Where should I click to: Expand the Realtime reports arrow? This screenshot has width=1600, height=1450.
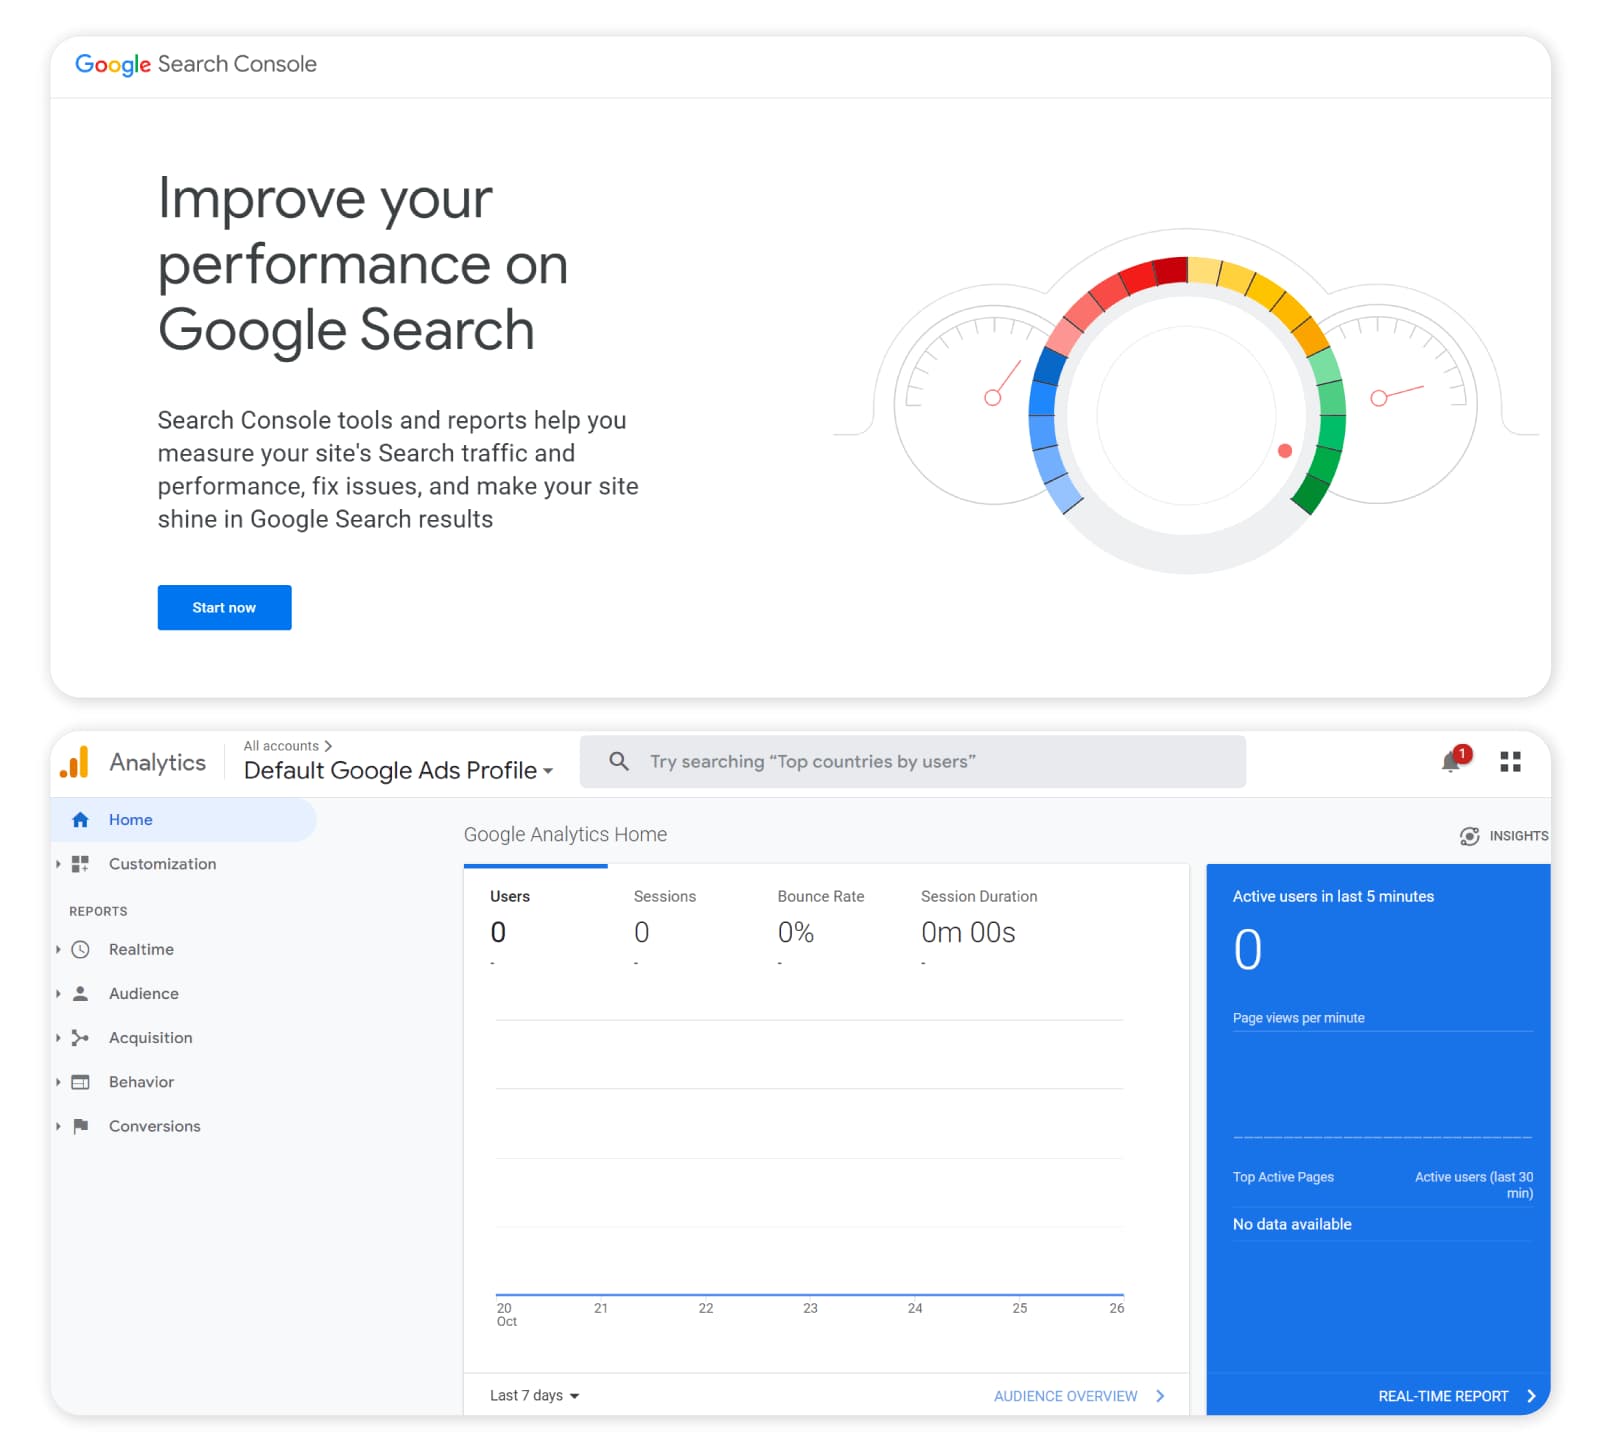pos(58,950)
